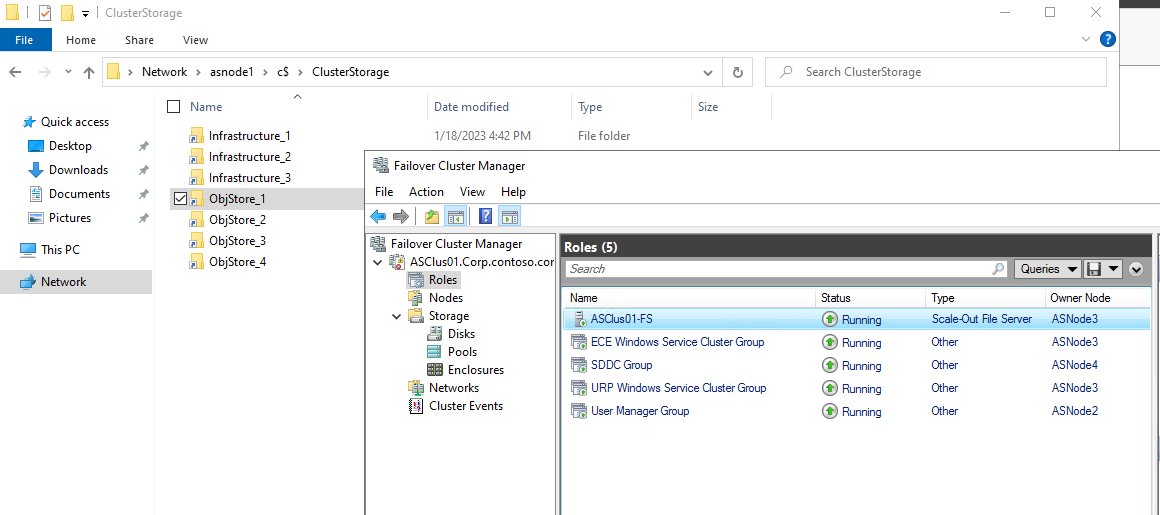Viewport: 1160px width, 515px height.
Task: Expand the search options chevron
Action: click(x=1136, y=269)
